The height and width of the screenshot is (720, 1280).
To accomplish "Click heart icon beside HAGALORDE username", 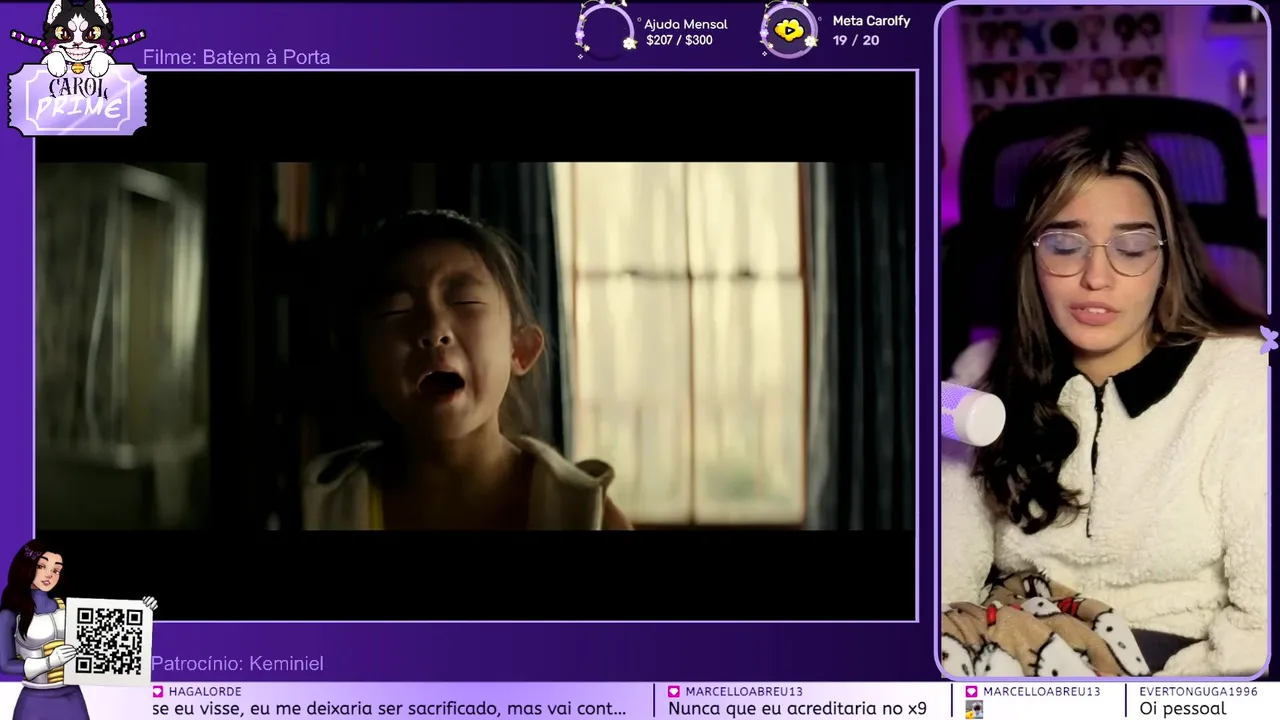I will [158, 691].
